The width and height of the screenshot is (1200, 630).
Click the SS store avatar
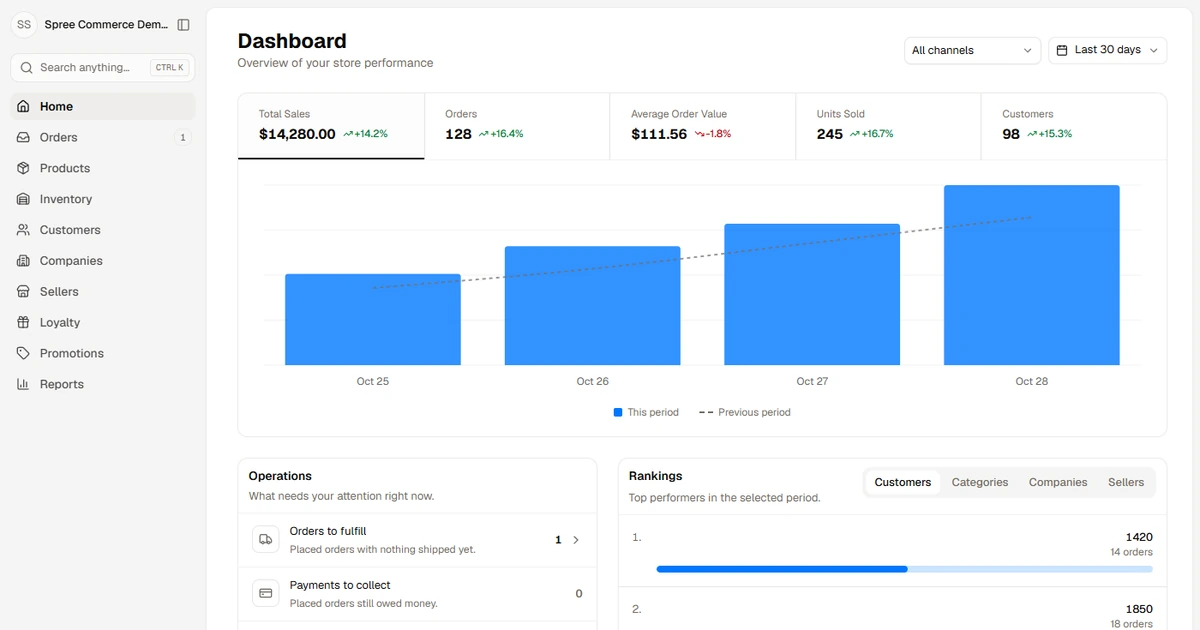(24, 25)
